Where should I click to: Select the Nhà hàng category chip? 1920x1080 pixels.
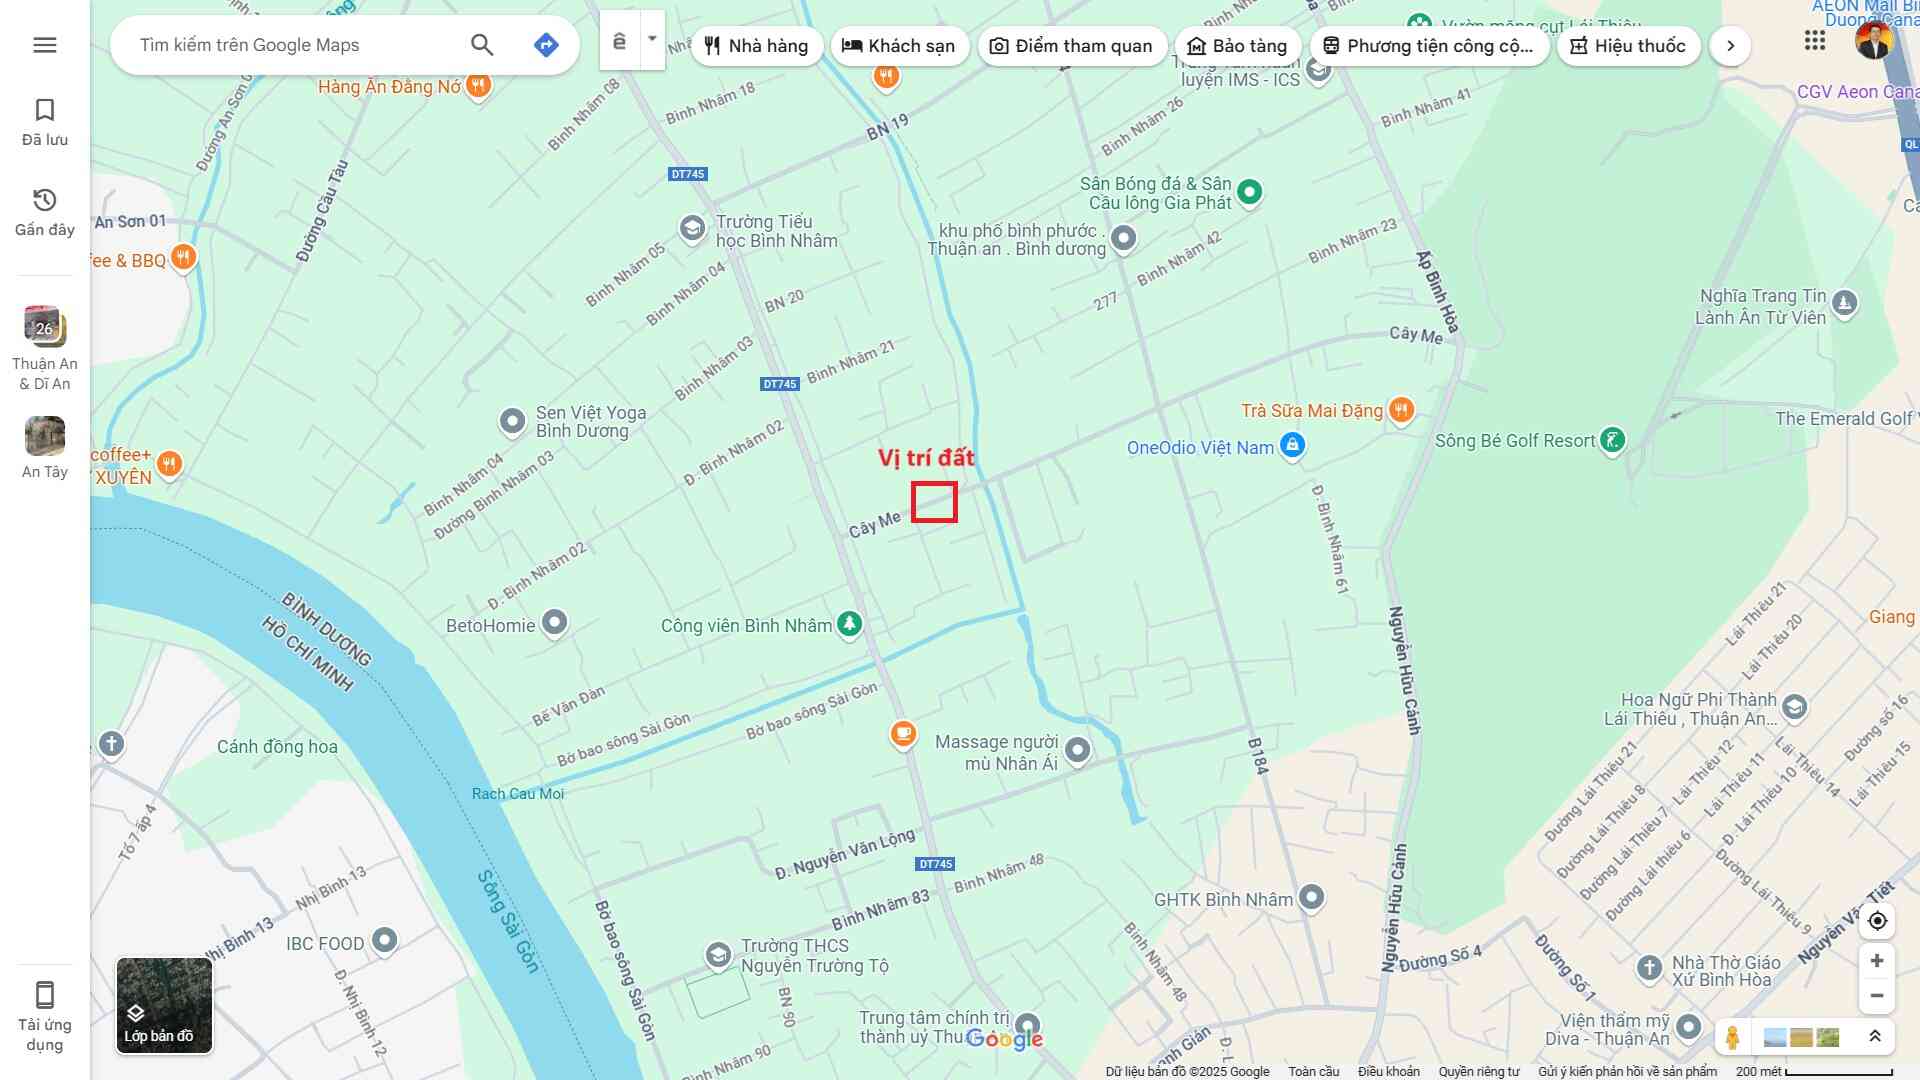[x=756, y=46]
